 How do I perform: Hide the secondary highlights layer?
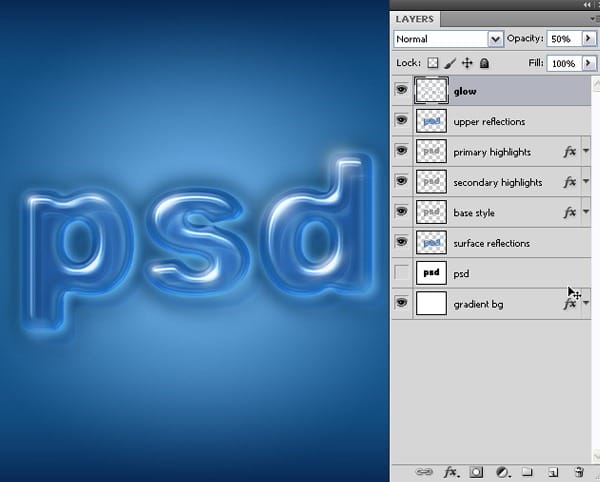click(x=401, y=180)
